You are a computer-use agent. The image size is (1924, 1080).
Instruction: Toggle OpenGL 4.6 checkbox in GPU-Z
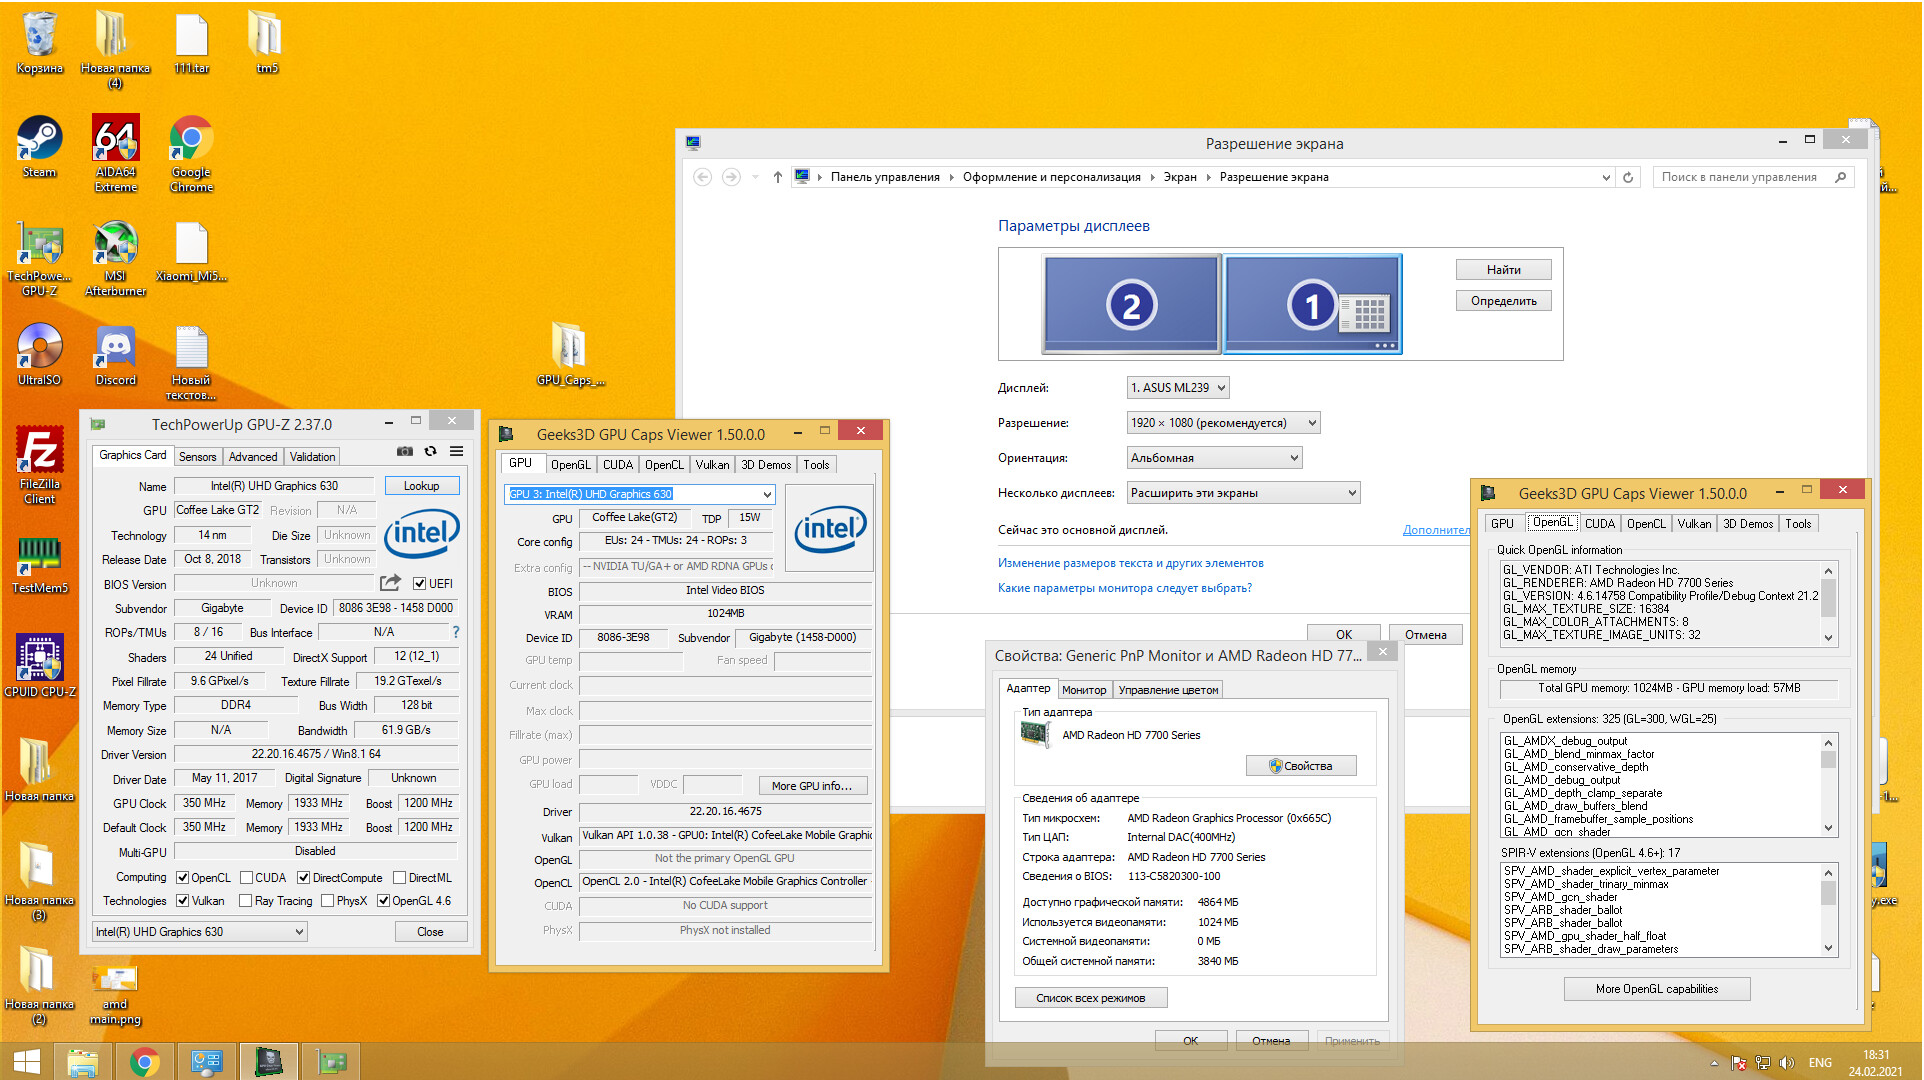[x=383, y=901]
